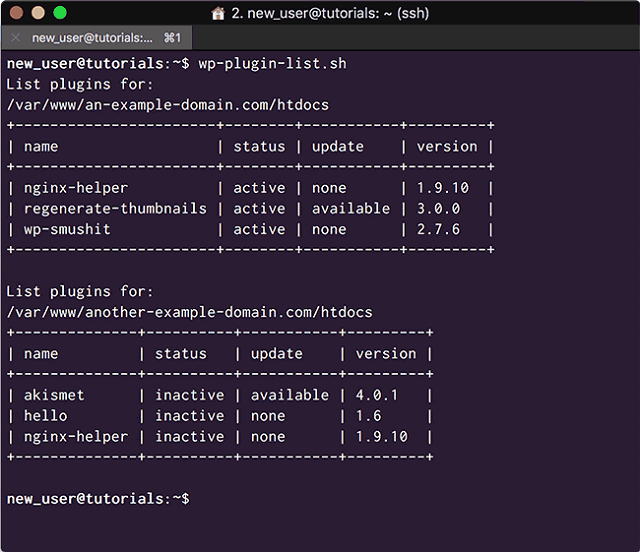The height and width of the screenshot is (552, 640).
Task: Click version 1.6 of hello
Action: (369, 416)
